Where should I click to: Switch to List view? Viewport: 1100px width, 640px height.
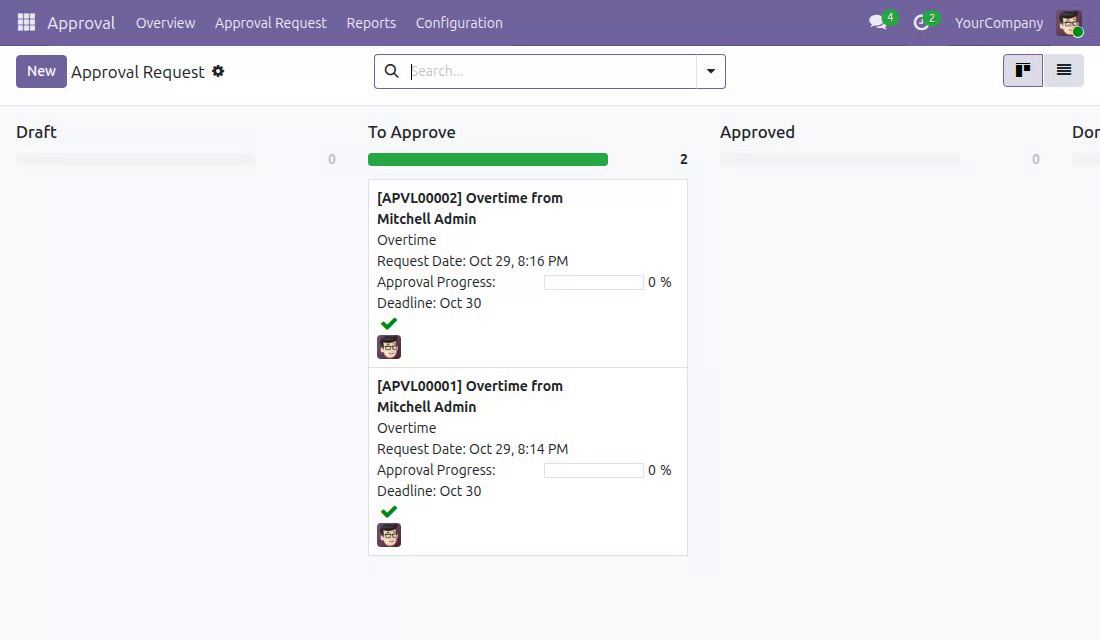tap(1064, 70)
